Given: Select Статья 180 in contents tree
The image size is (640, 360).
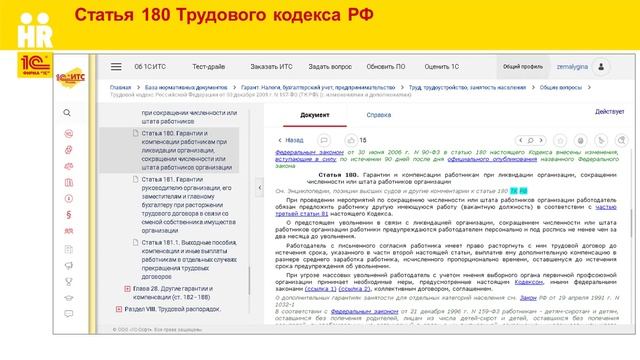Looking at the screenshot, I should (x=169, y=150).
